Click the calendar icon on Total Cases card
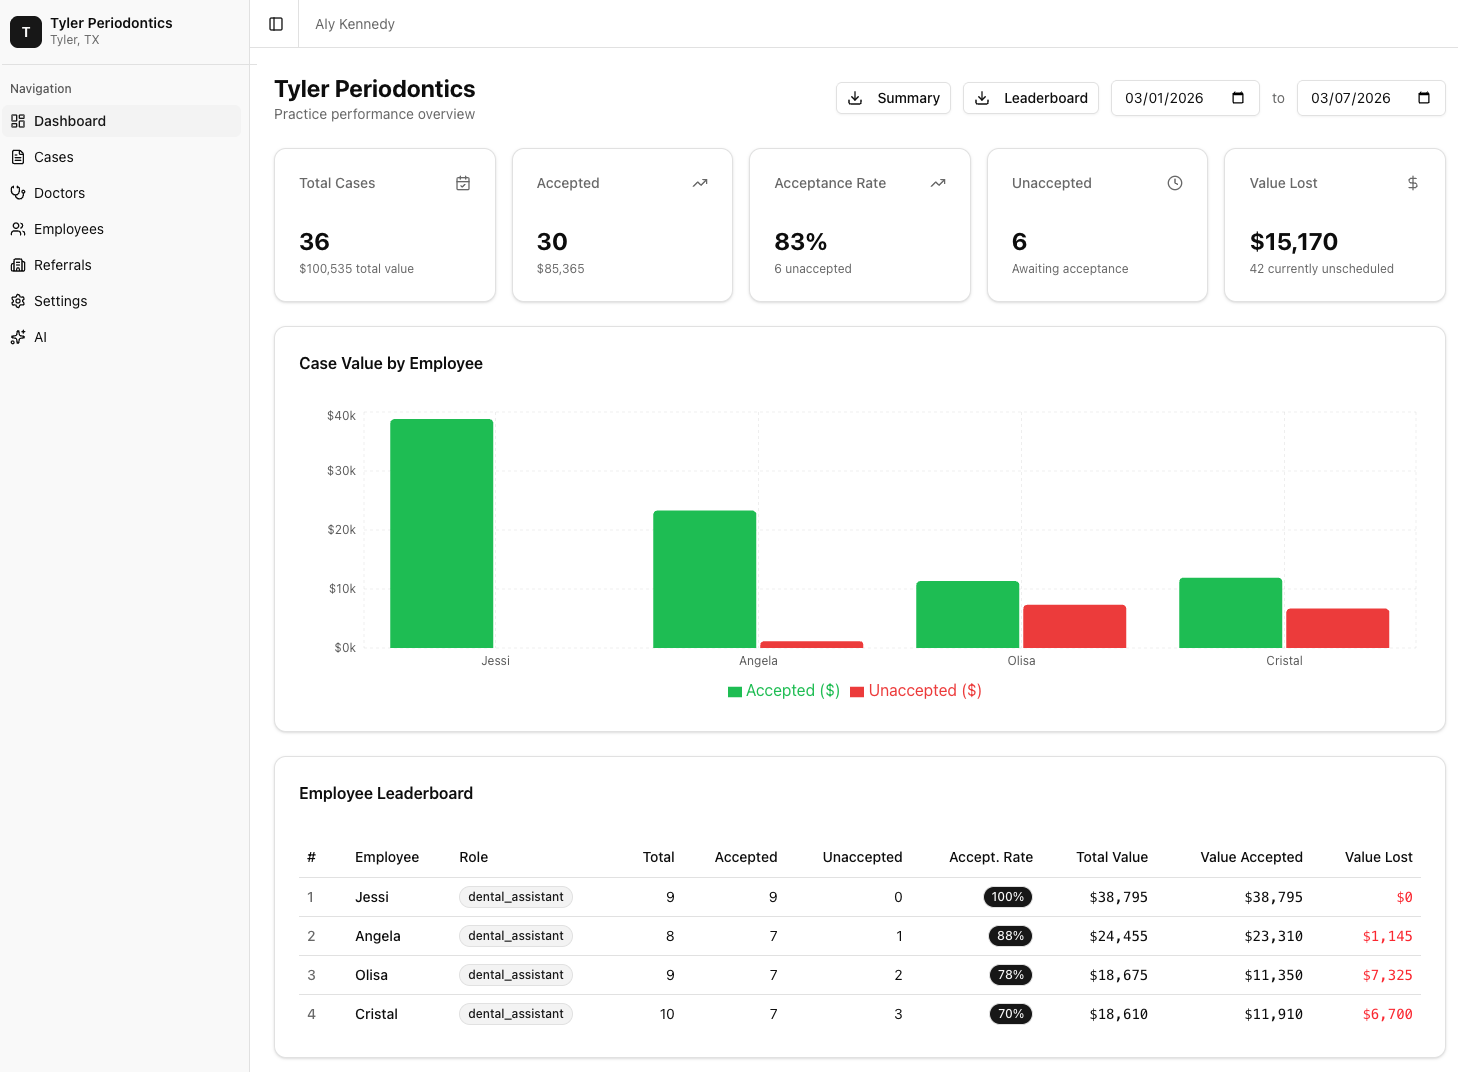 pos(463,183)
